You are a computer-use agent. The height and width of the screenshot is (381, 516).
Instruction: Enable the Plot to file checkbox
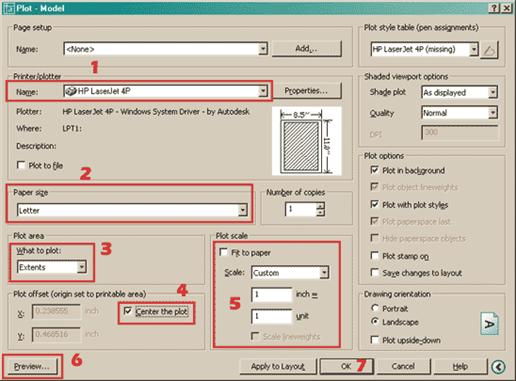[x=21, y=165]
